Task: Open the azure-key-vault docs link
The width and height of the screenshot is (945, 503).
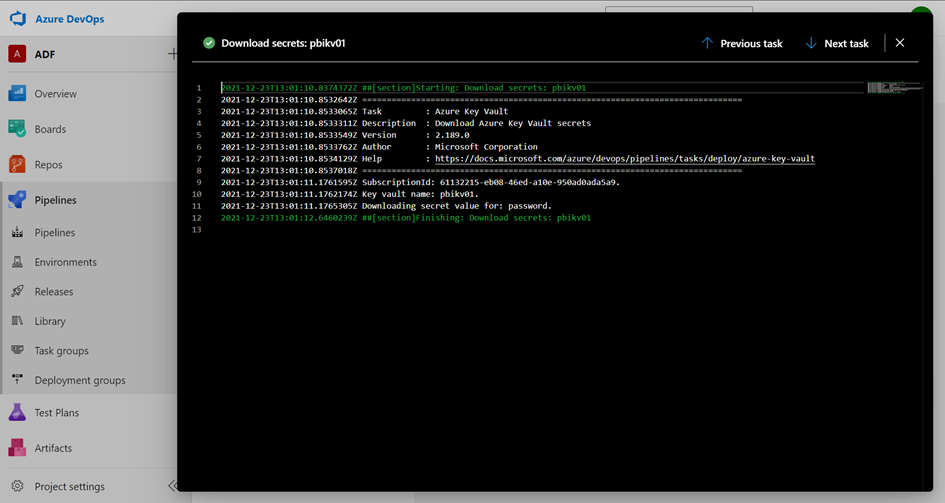Action: click(x=624, y=159)
